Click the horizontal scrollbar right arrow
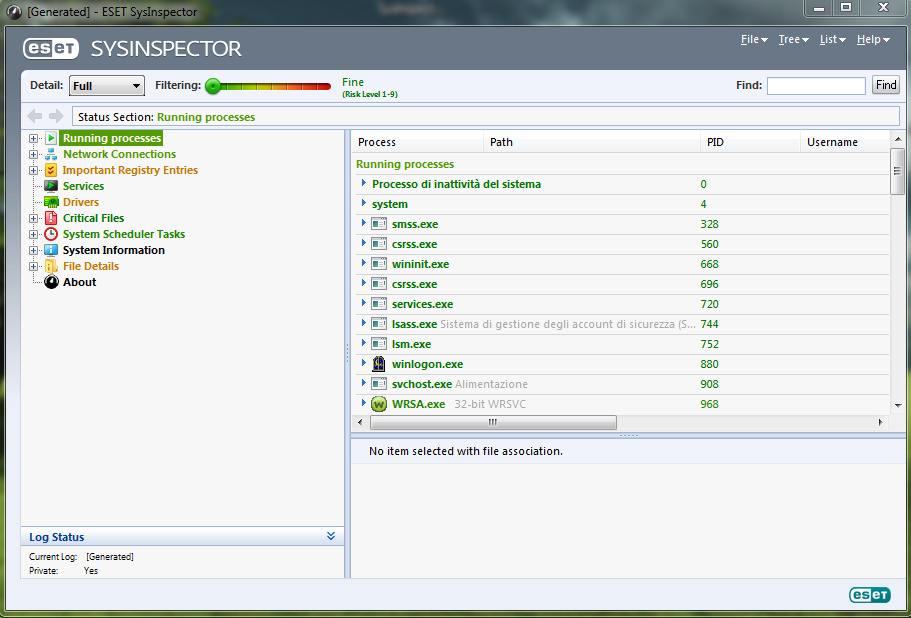This screenshot has width=911, height=618. (881, 422)
